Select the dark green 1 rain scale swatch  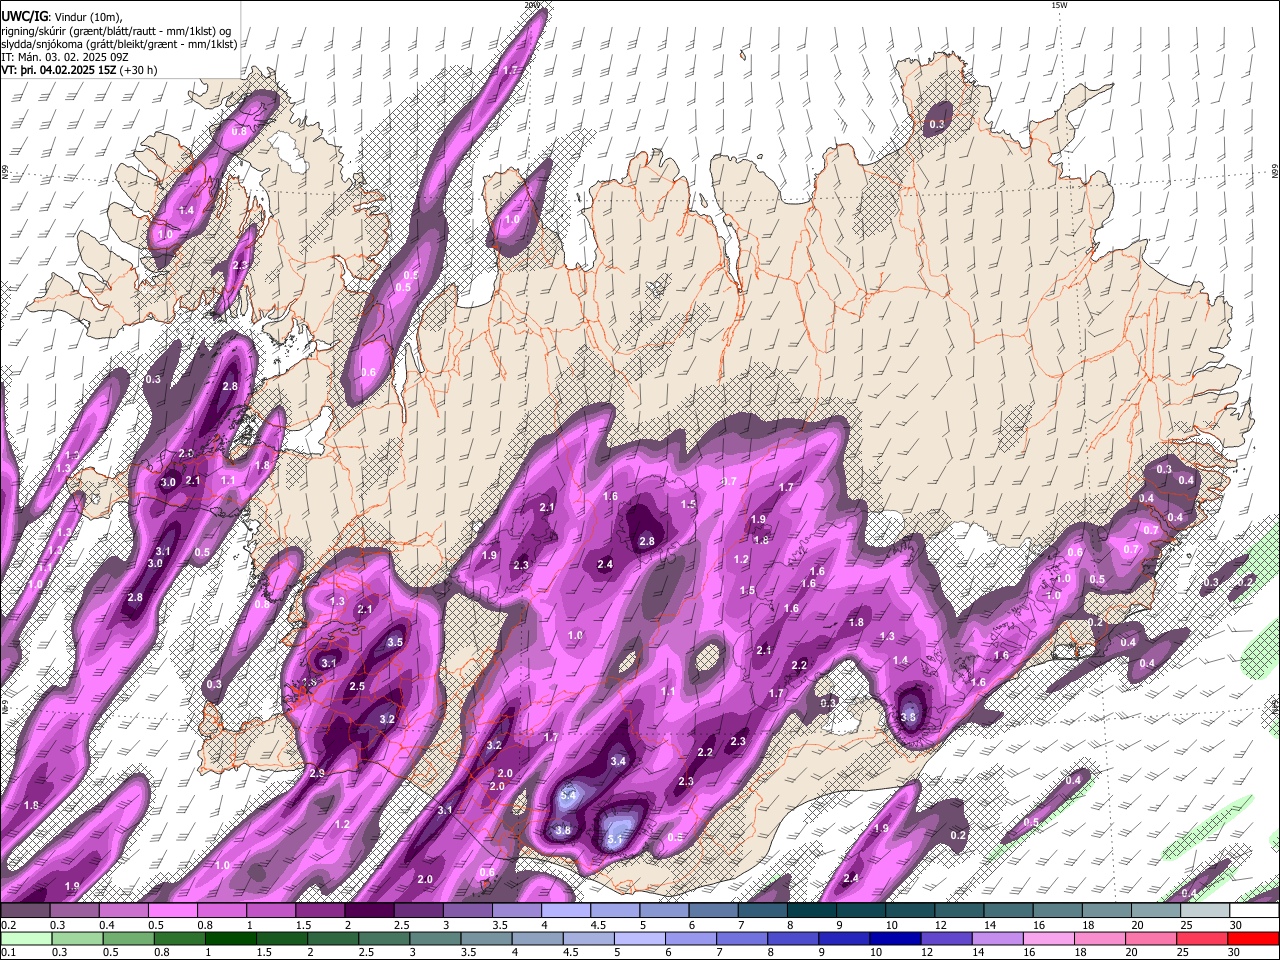point(230,938)
